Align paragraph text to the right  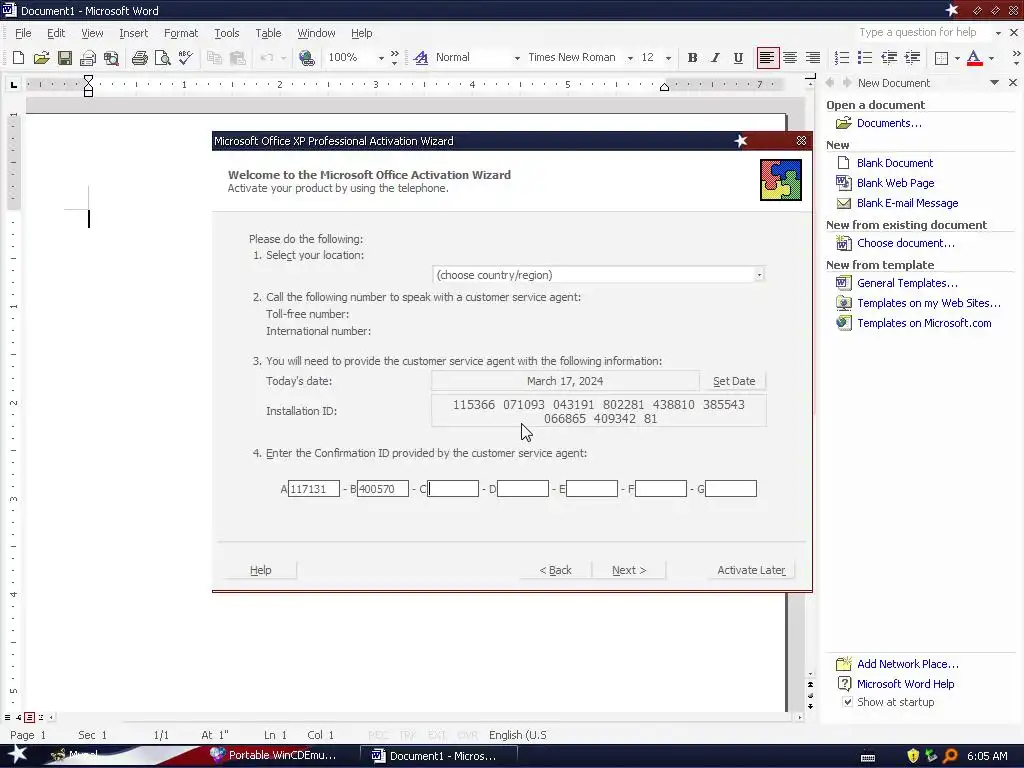pyautogui.click(x=812, y=58)
